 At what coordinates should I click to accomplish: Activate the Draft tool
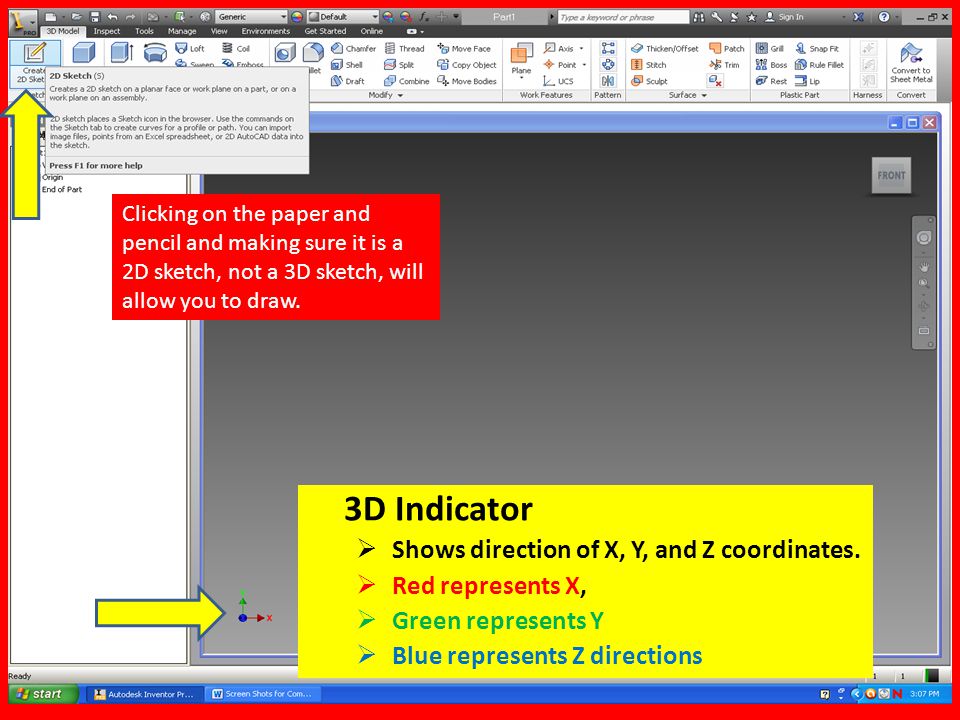tap(348, 81)
